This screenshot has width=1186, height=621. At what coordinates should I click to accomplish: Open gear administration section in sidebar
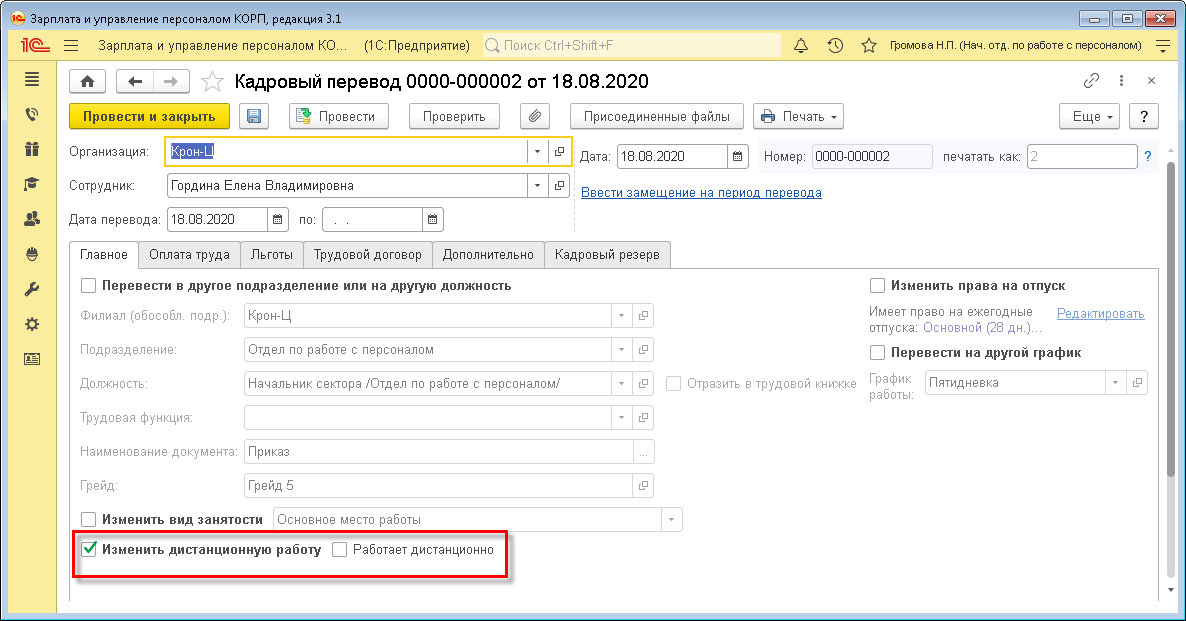(x=32, y=324)
